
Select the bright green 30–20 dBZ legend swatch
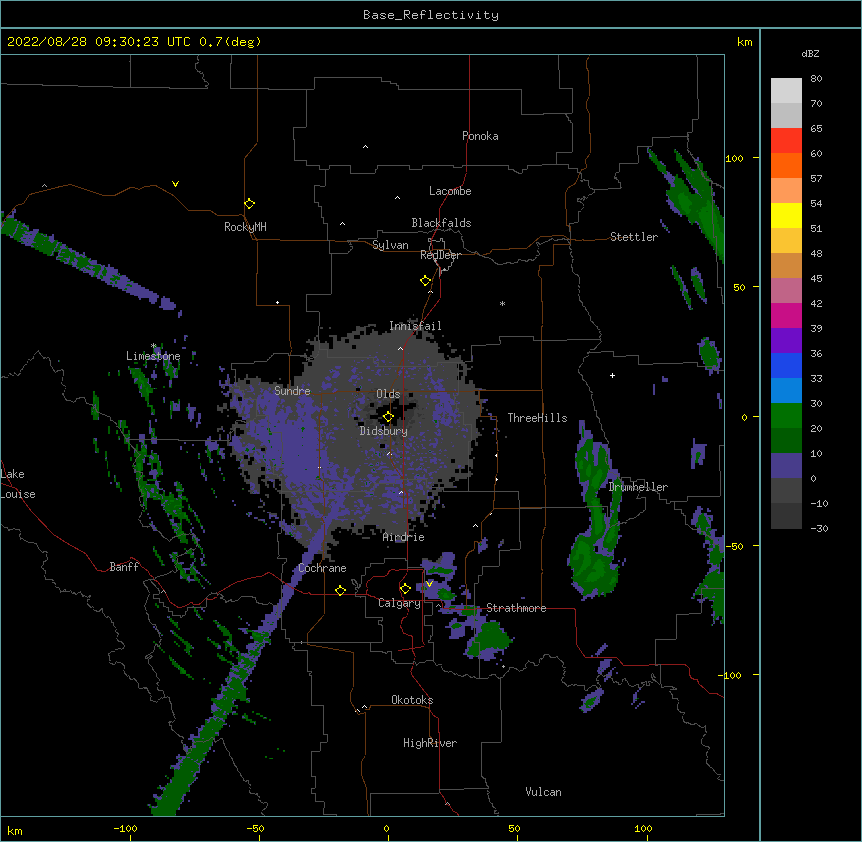coord(786,416)
